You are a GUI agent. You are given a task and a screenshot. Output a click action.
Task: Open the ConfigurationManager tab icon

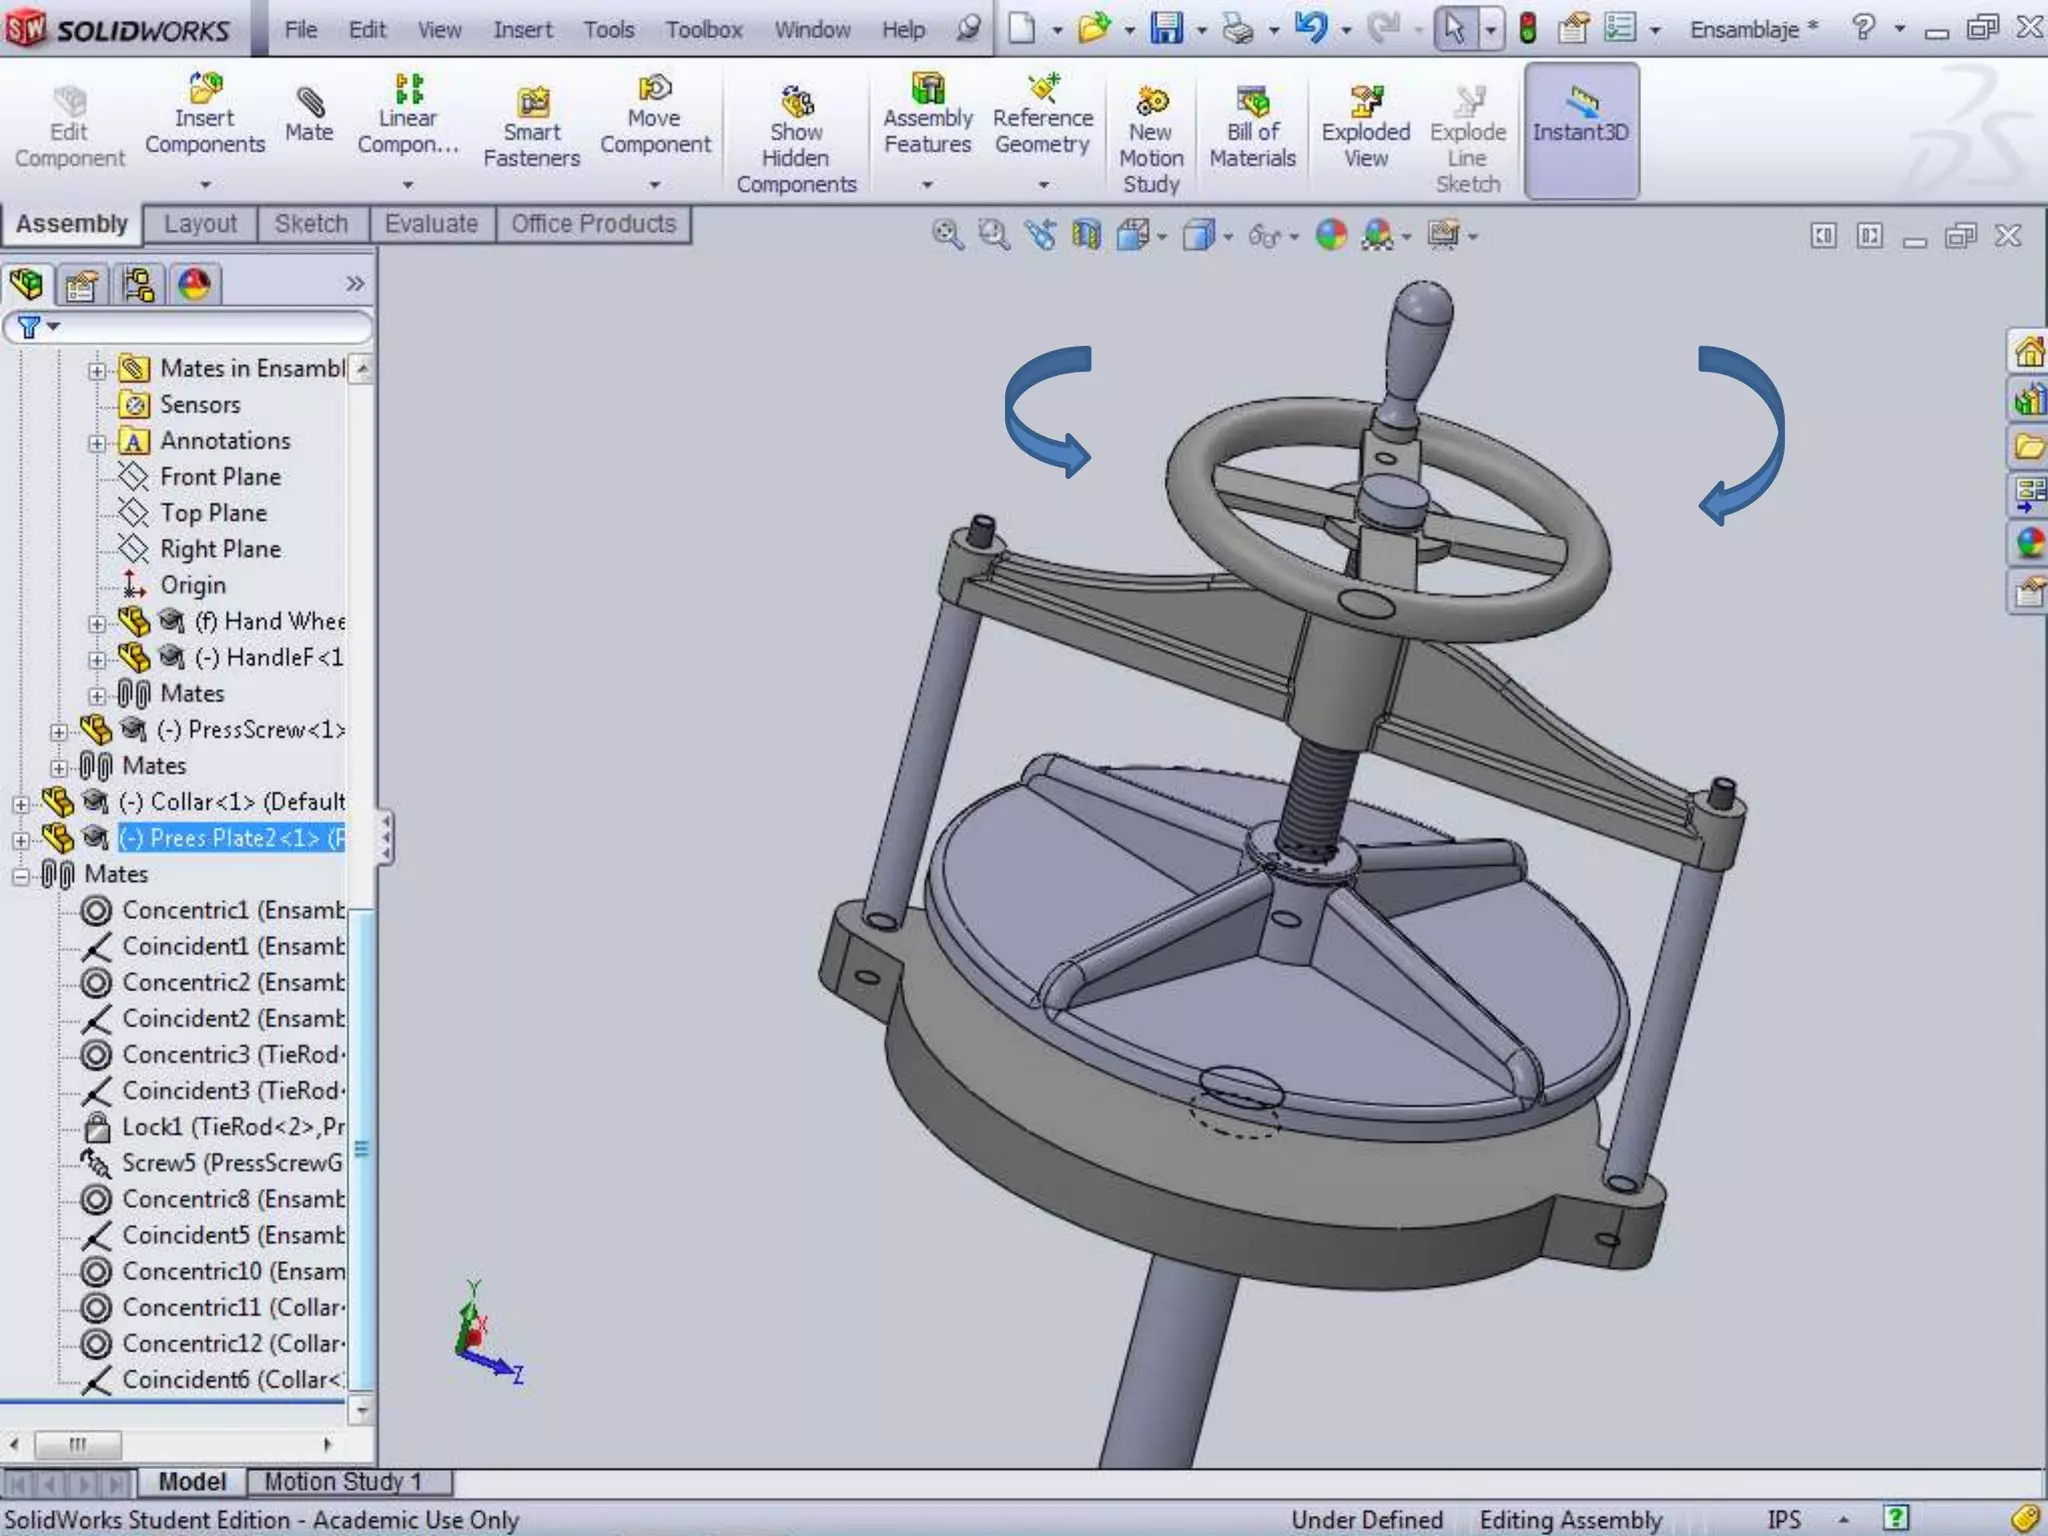(138, 285)
